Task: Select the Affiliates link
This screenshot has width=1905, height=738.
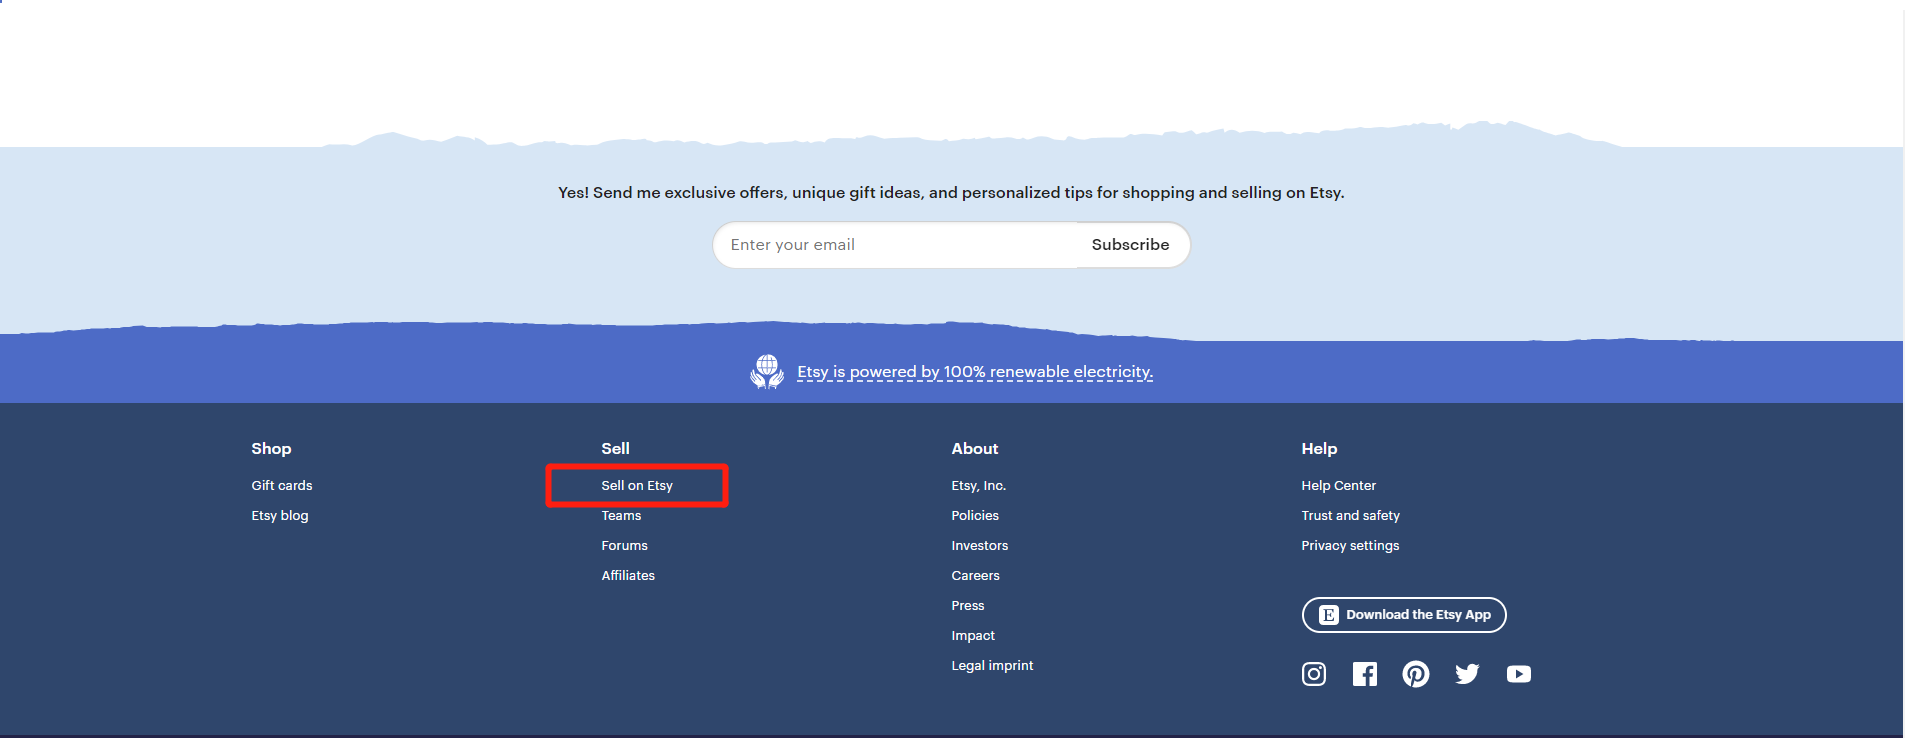Action: (x=628, y=576)
